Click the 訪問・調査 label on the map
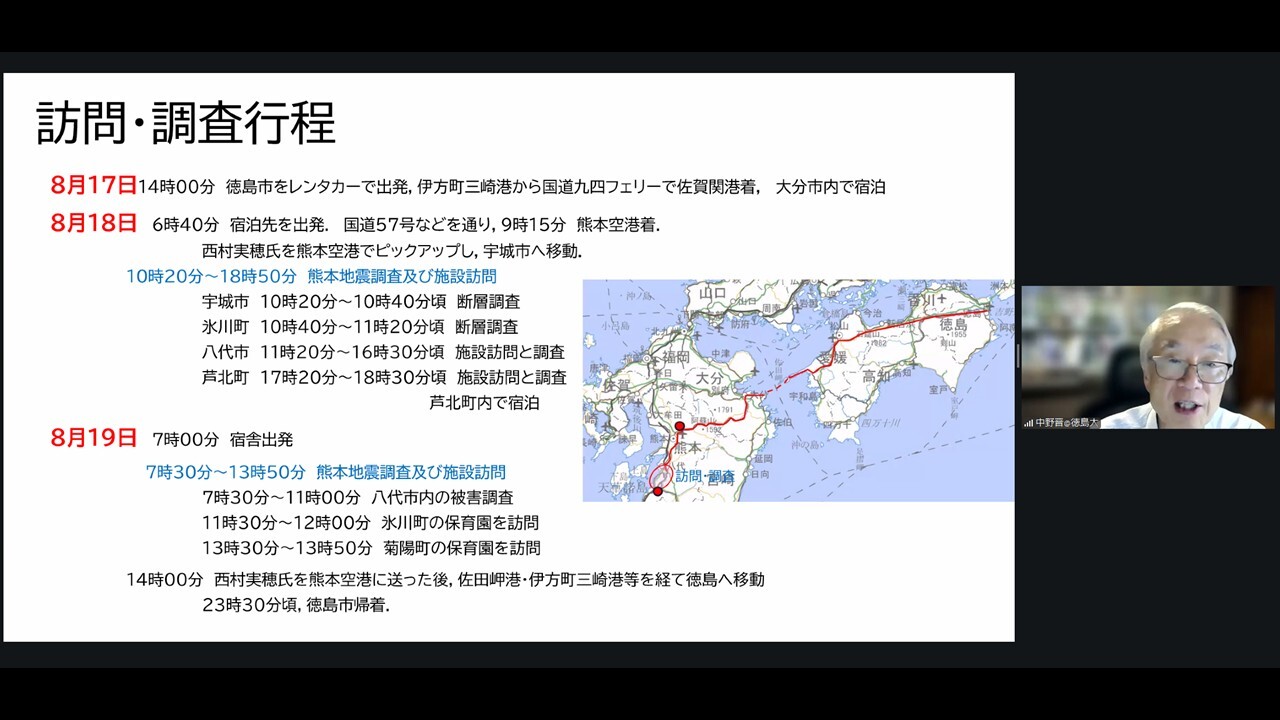The height and width of the screenshot is (720, 1280). (705, 477)
